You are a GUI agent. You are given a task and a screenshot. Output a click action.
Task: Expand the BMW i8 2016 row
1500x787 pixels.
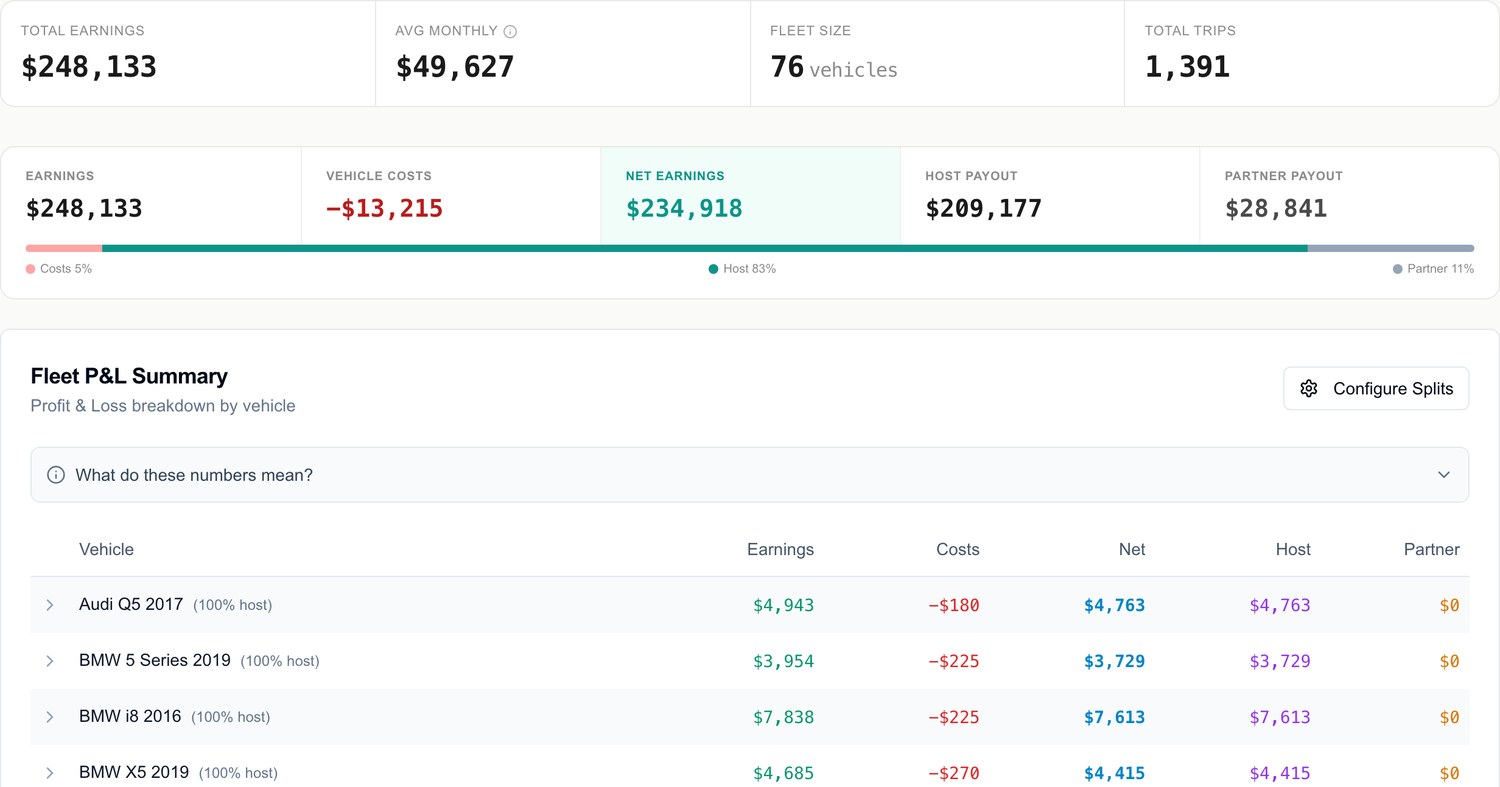(x=50, y=717)
